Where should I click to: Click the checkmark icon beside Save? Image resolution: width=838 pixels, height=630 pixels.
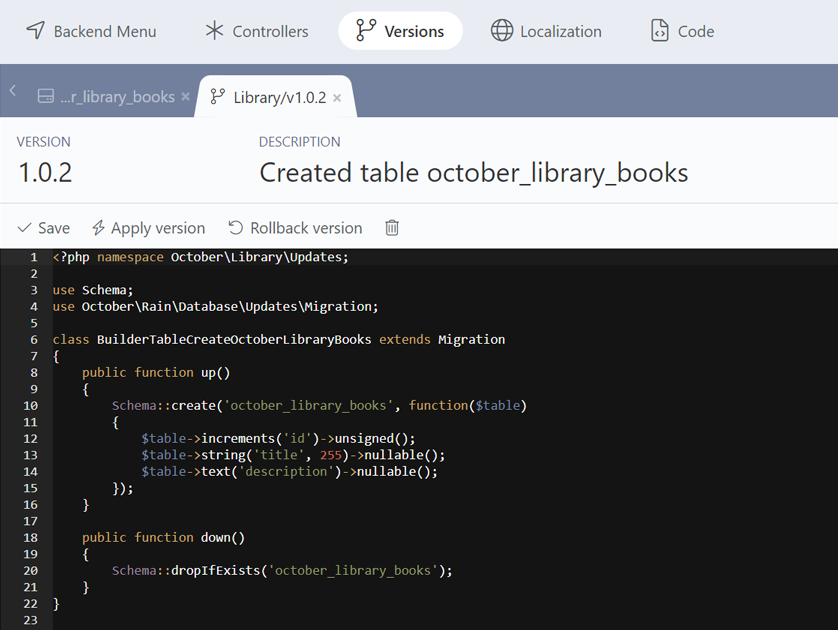point(24,228)
